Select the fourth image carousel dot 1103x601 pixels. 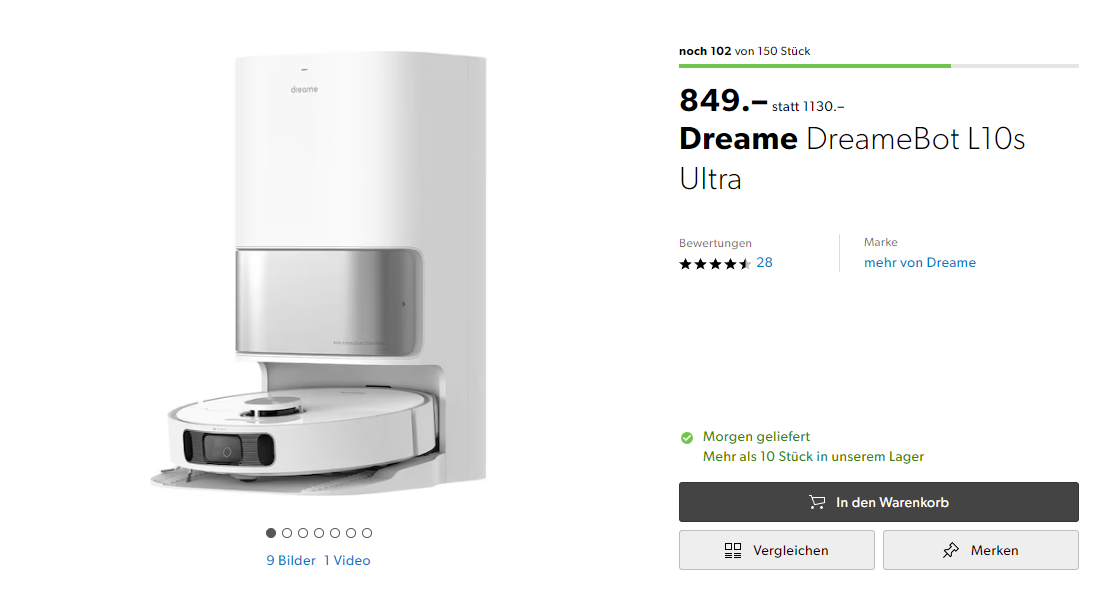tap(319, 533)
